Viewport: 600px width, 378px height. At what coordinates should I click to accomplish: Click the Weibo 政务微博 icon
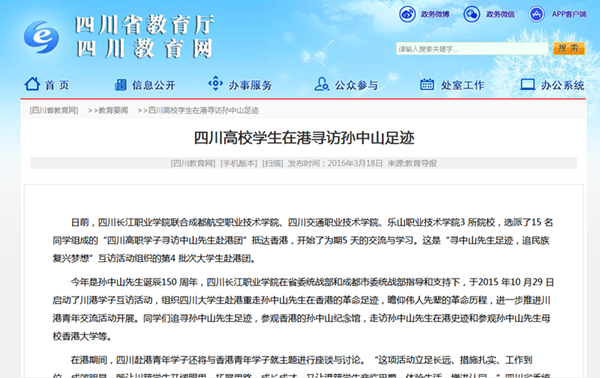pos(408,14)
